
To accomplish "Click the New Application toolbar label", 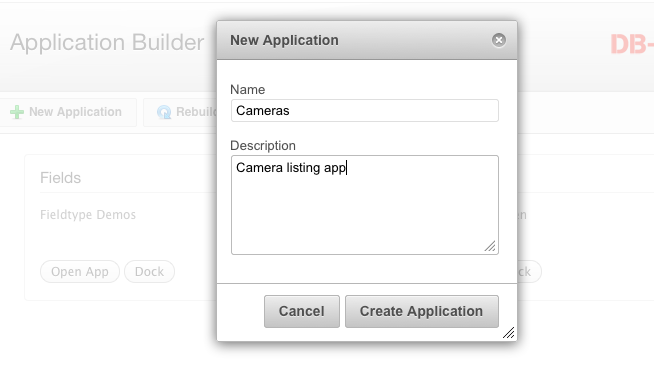I will (x=75, y=112).
